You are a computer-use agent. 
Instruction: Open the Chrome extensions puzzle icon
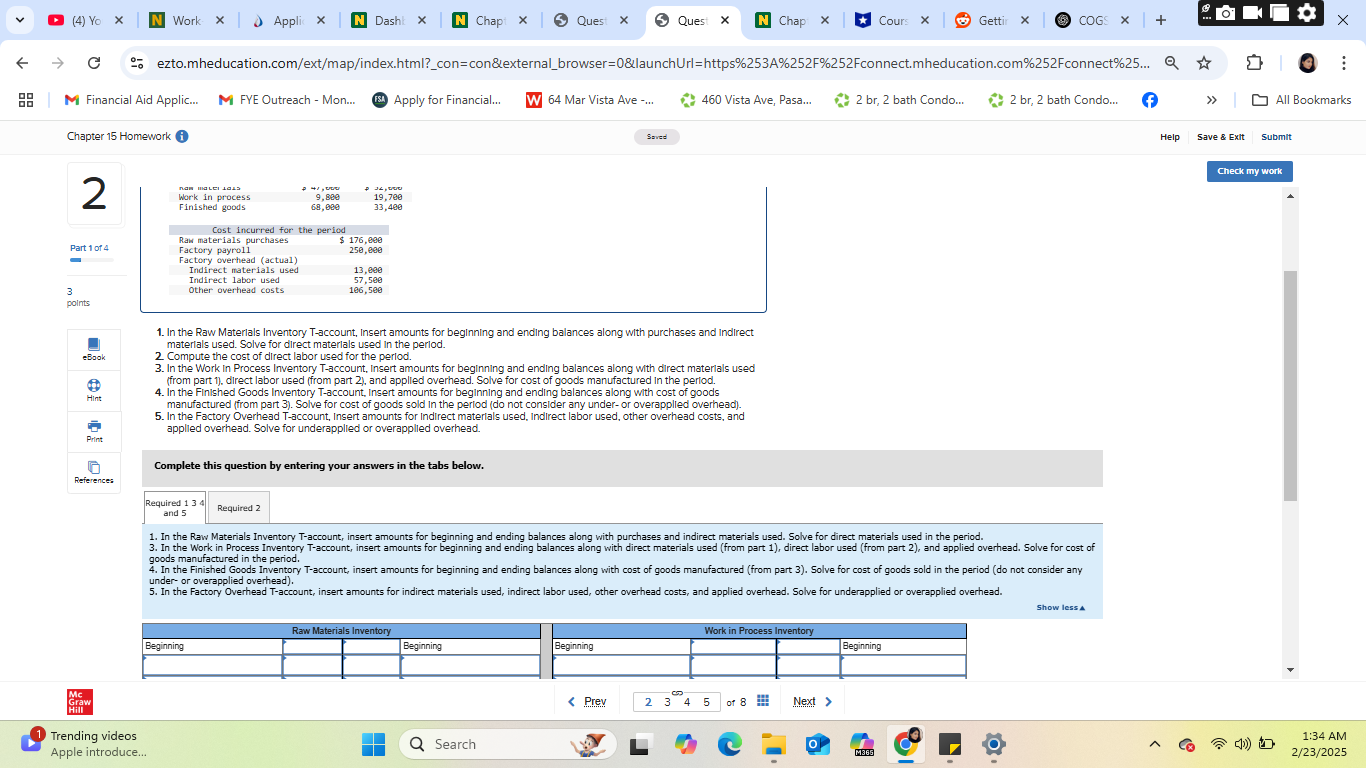coord(1255,63)
